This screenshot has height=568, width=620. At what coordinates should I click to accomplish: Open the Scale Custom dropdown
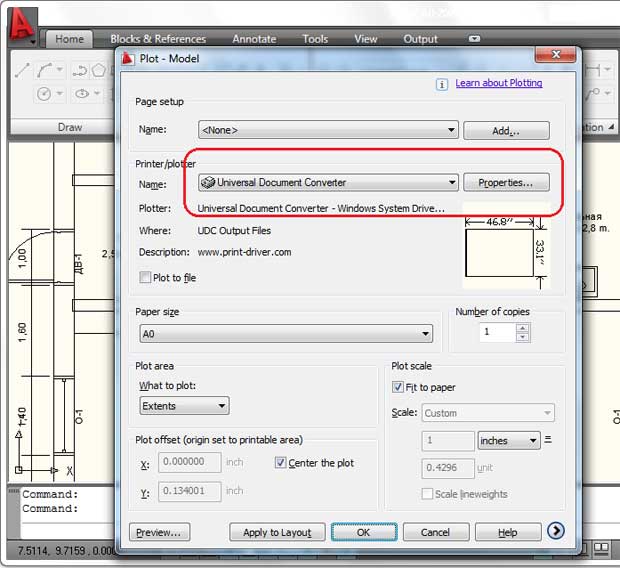488,413
